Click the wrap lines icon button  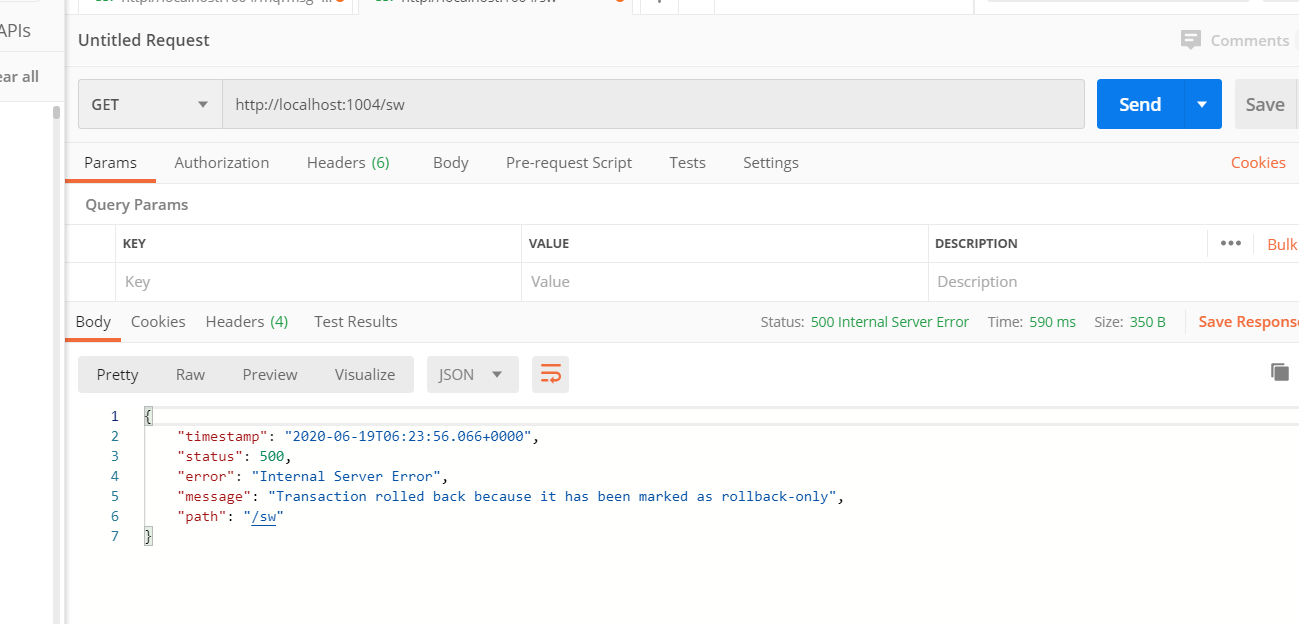pos(550,374)
